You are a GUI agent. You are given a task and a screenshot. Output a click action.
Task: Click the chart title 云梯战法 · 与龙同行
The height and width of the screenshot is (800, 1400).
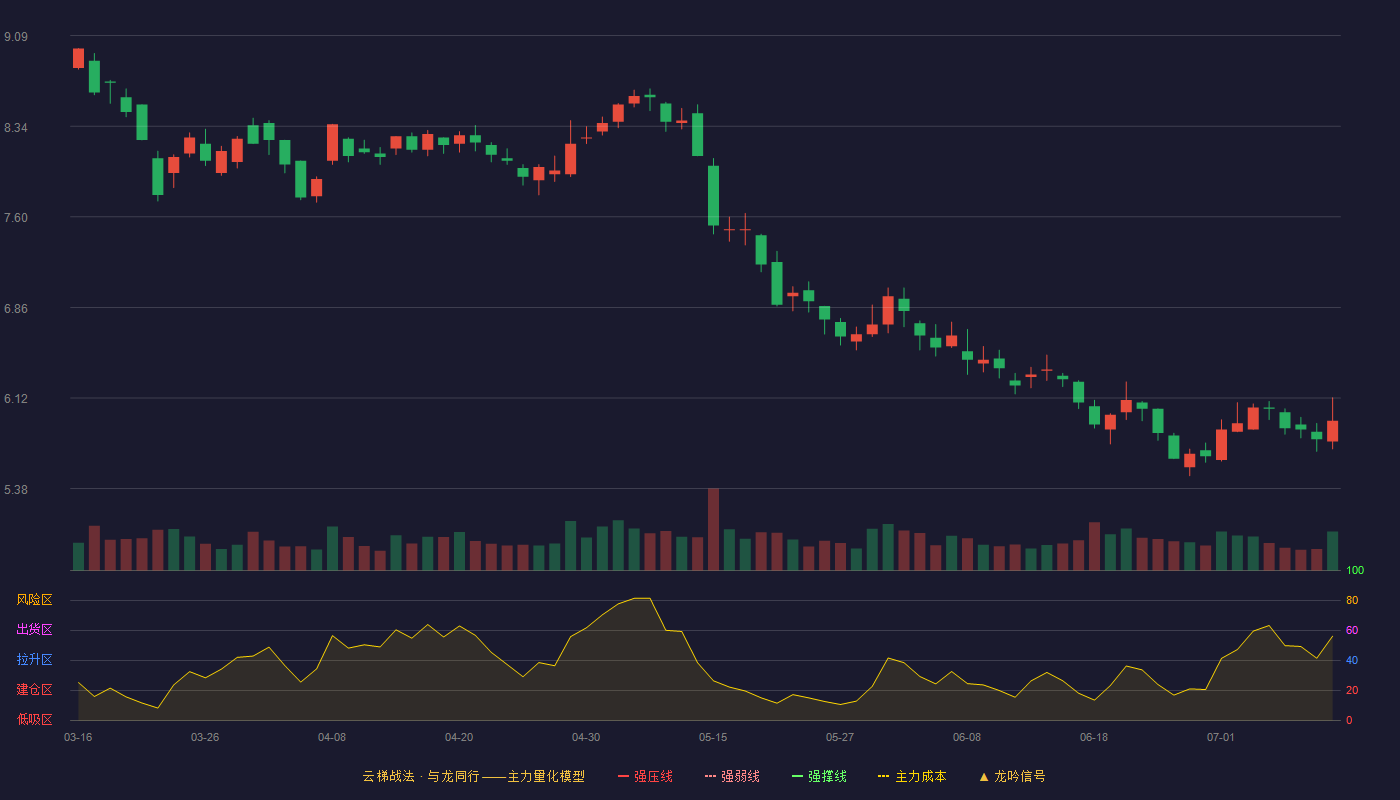(x=420, y=776)
